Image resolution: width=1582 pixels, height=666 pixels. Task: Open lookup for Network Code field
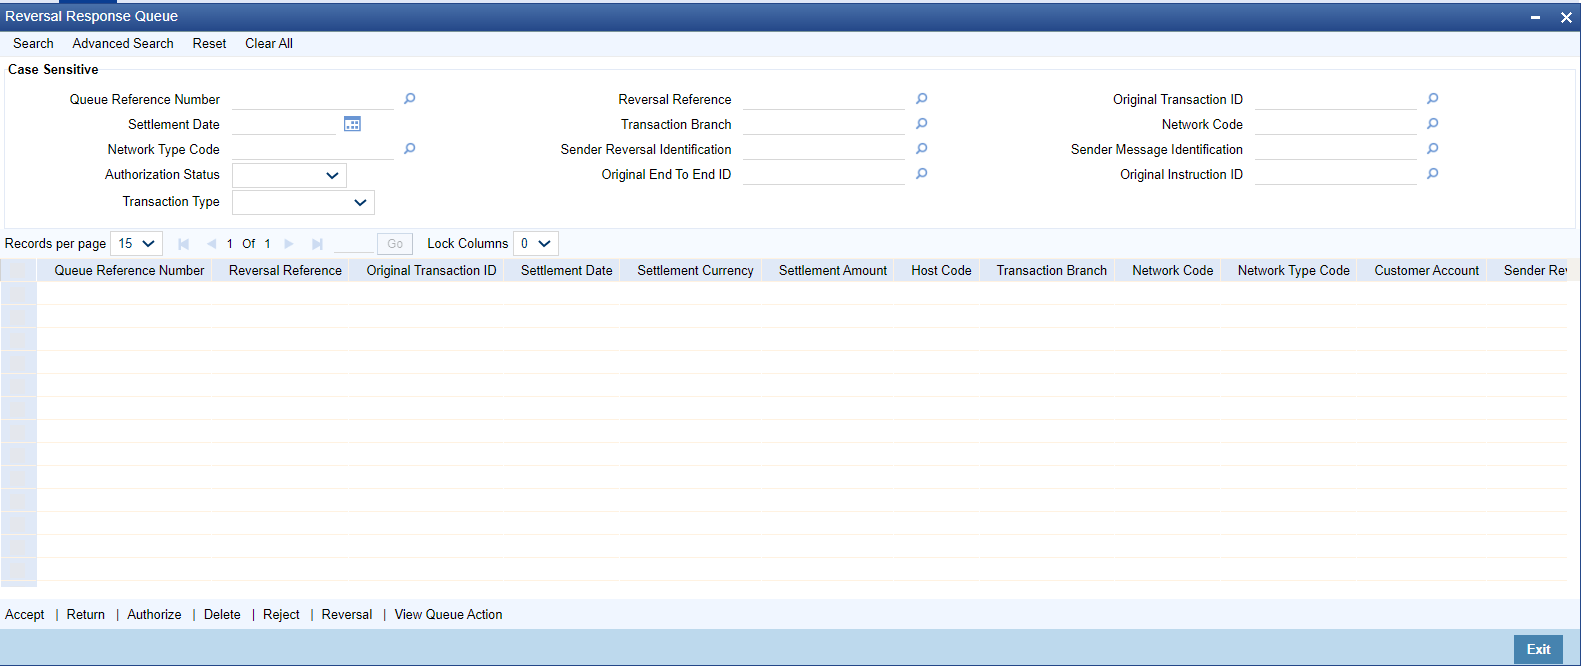click(x=1432, y=124)
